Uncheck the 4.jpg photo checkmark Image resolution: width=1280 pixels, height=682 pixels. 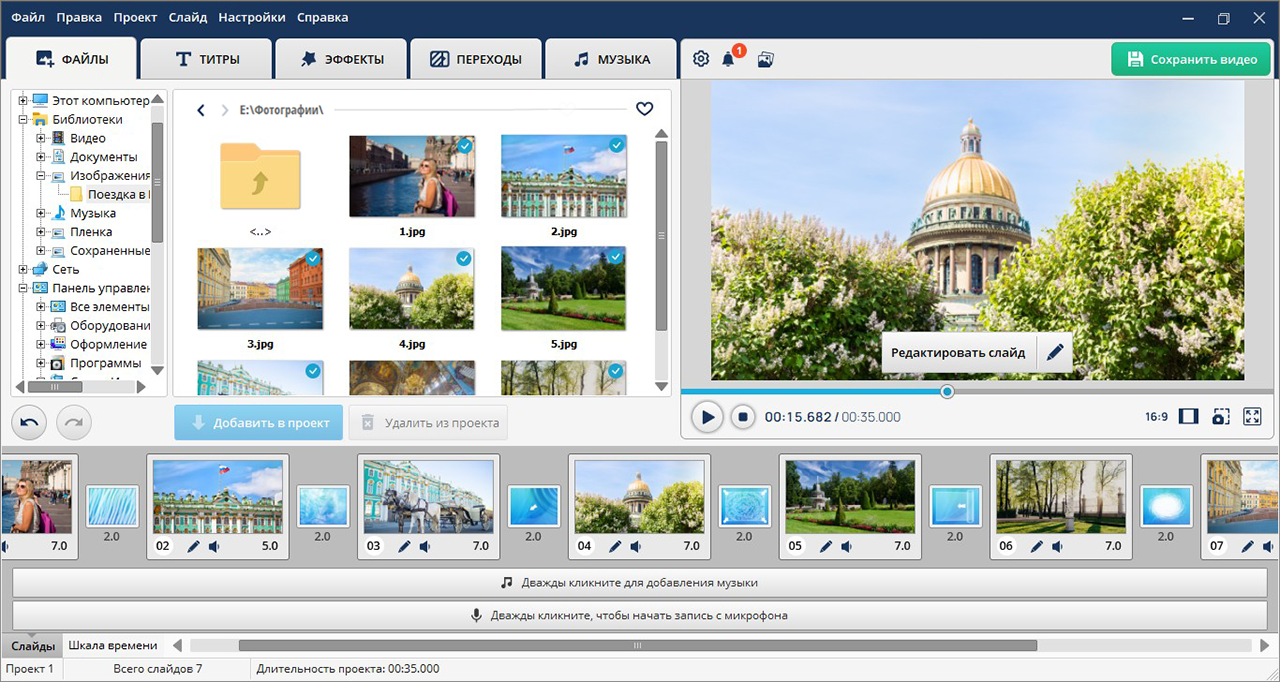click(x=464, y=258)
